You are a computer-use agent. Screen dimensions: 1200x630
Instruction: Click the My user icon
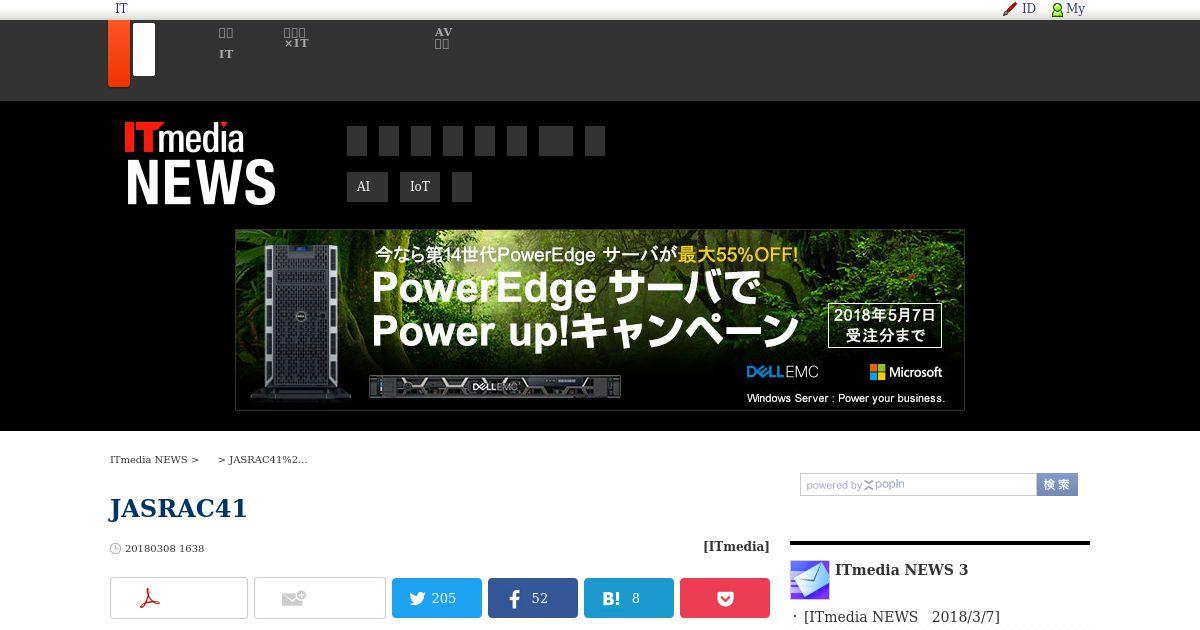(x=1057, y=9)
